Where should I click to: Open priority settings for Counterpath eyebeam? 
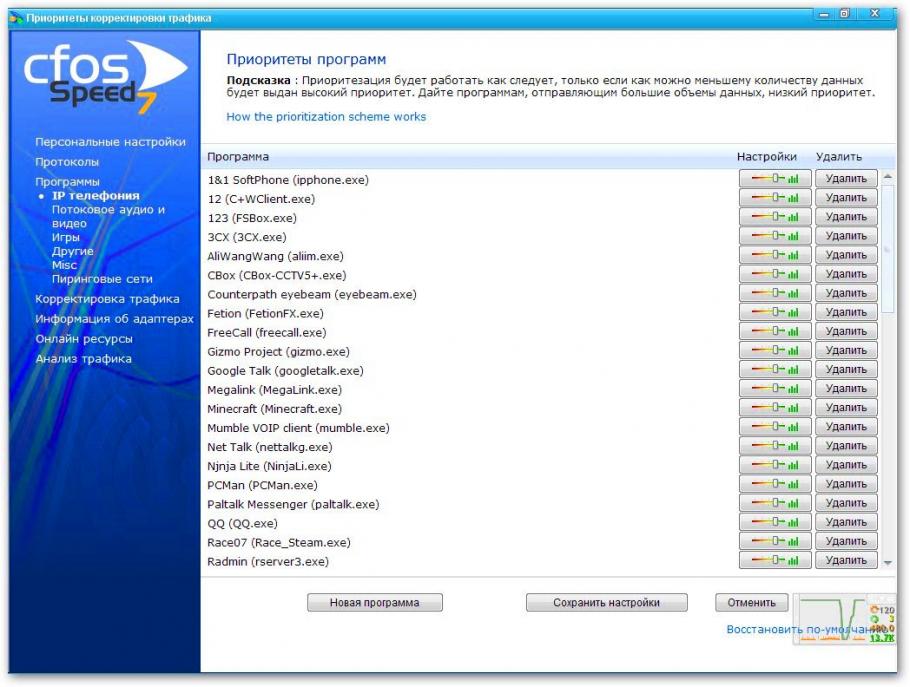coord(775,294)
